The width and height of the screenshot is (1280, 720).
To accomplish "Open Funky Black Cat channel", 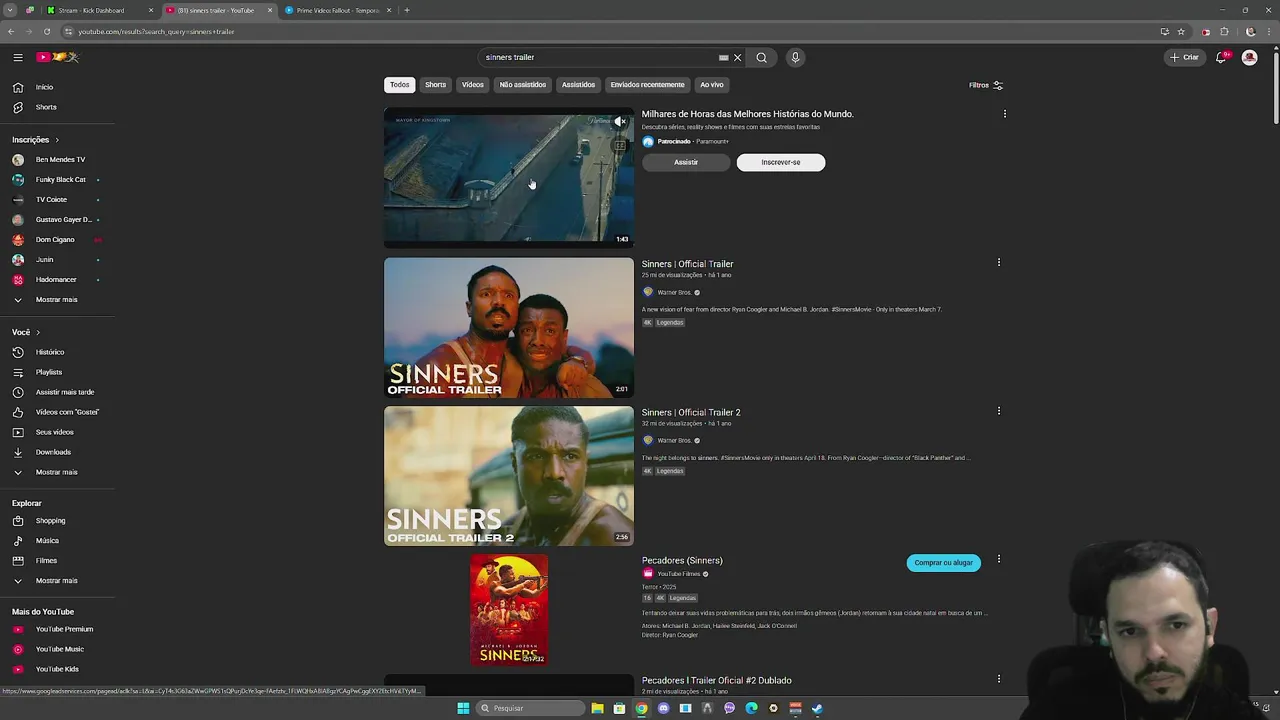I will click(58, 179).
